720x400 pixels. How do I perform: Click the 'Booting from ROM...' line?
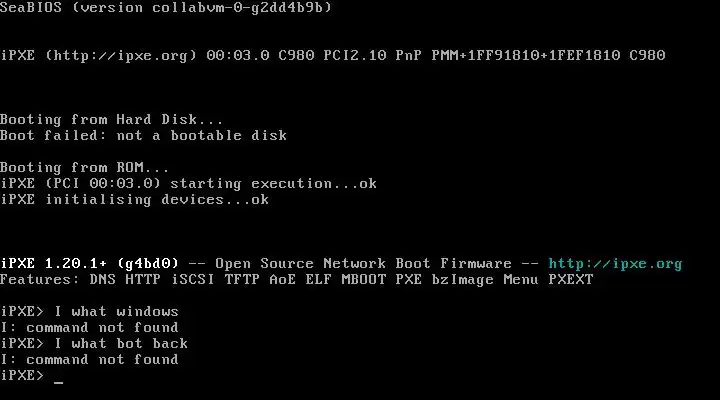point(84,167)
